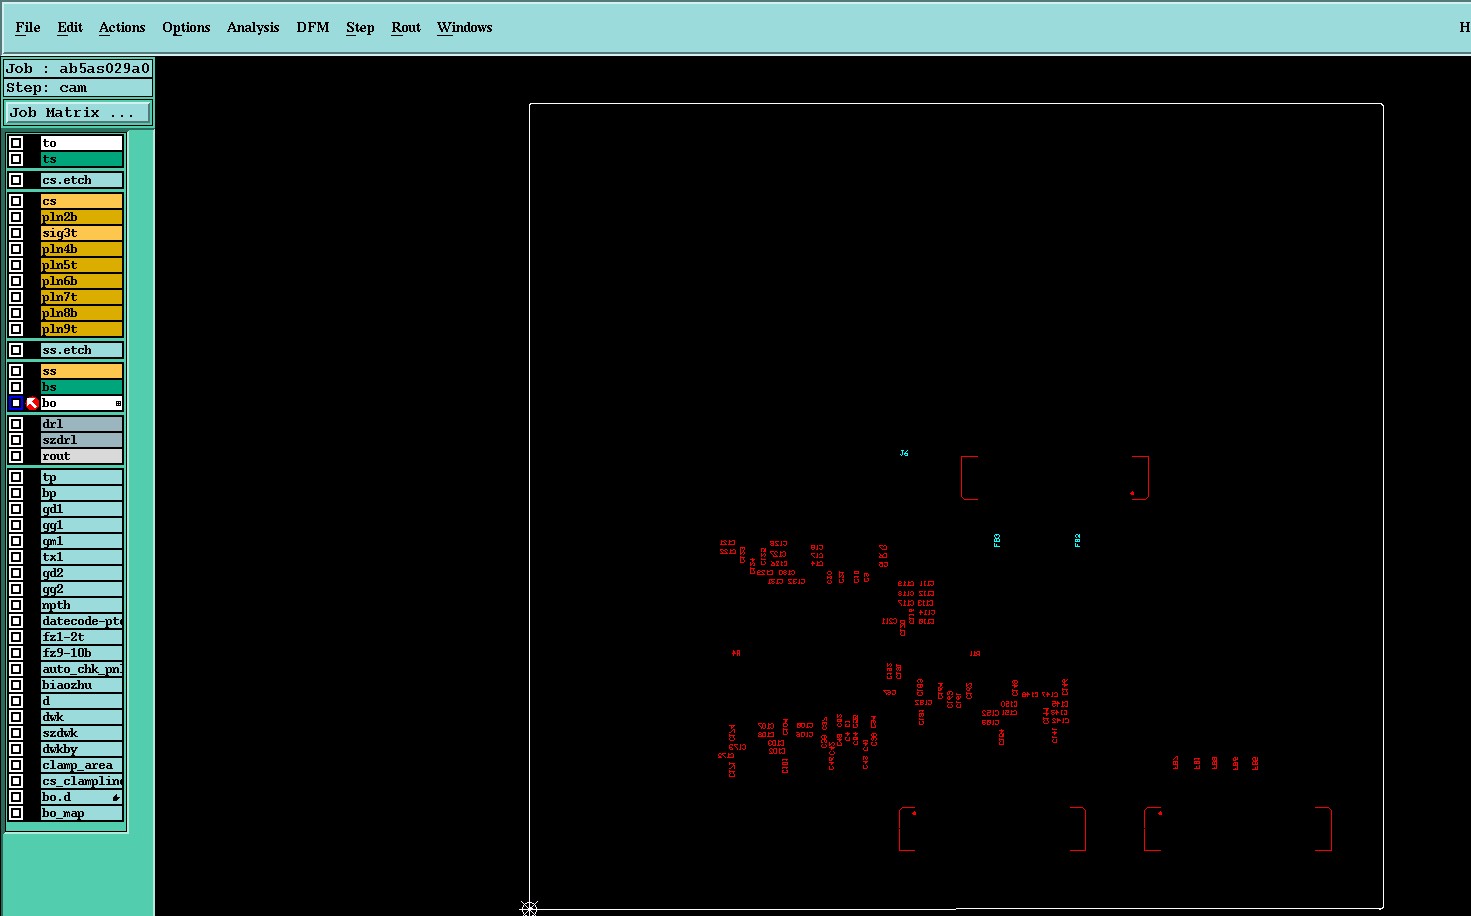Open the Rout menu
The width and height of the screenshot is (1471, 916).
(406, 27)
